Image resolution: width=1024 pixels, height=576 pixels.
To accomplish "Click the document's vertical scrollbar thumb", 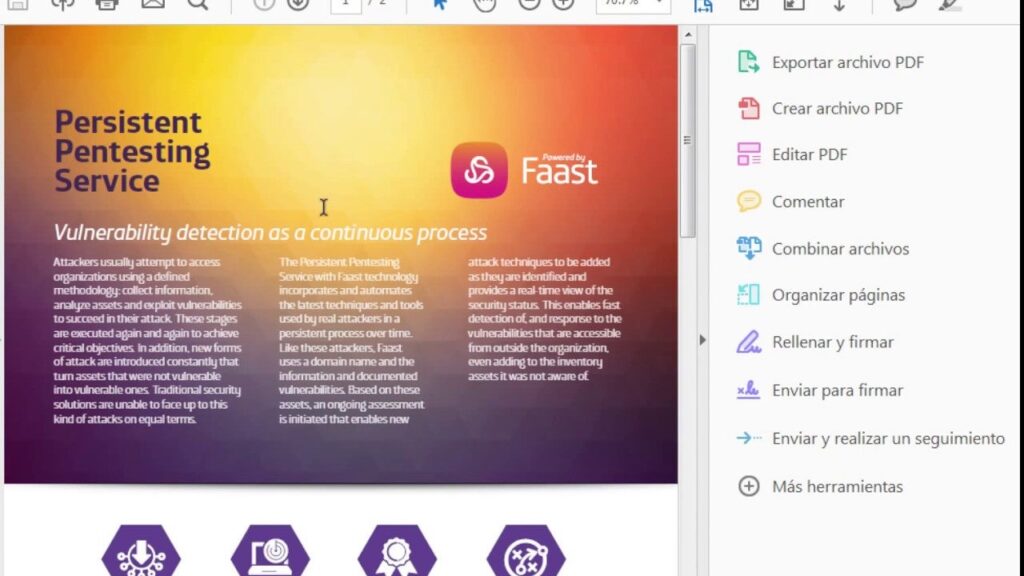I will 687,140.
